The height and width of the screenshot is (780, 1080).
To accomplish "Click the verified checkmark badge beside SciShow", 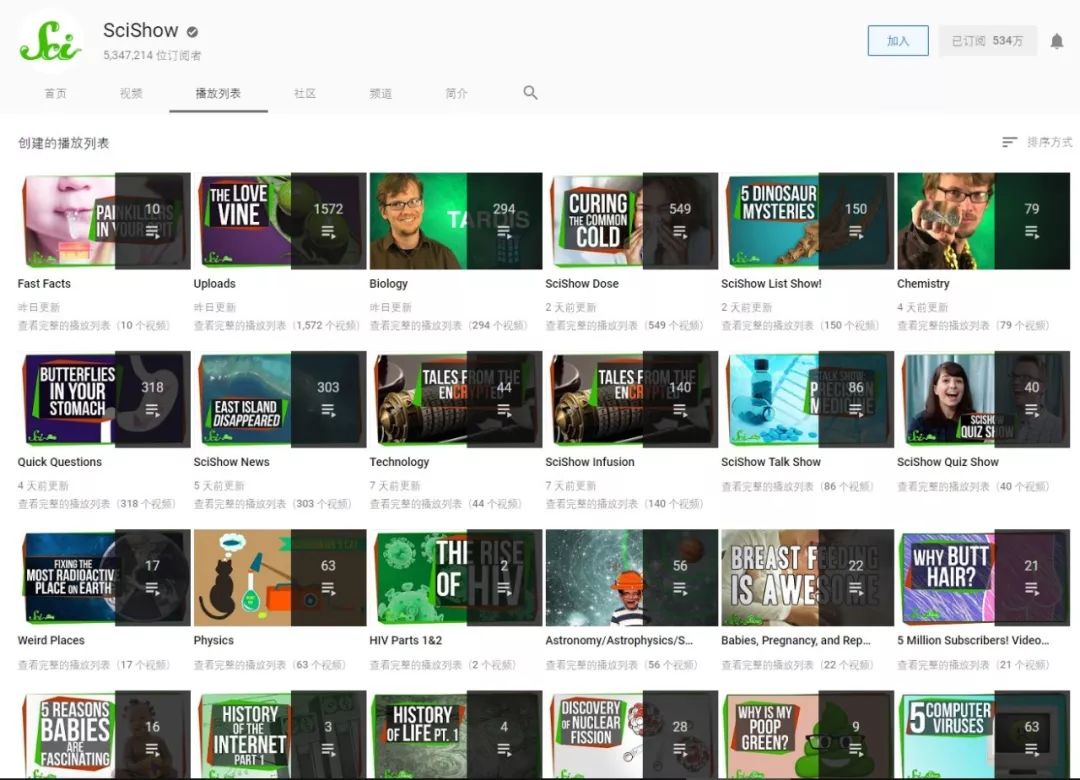I will (x=192, y=31).
